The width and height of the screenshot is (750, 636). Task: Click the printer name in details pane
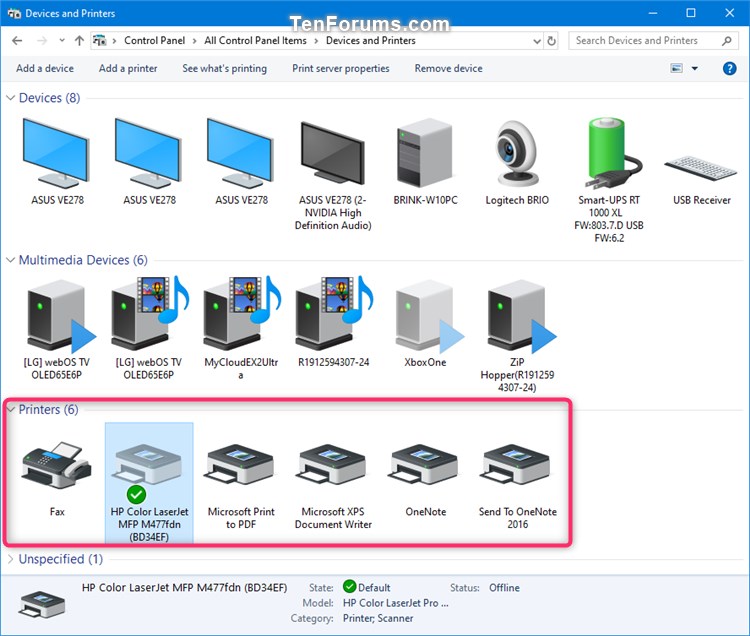pyautogui.click(x=185, y=588)
